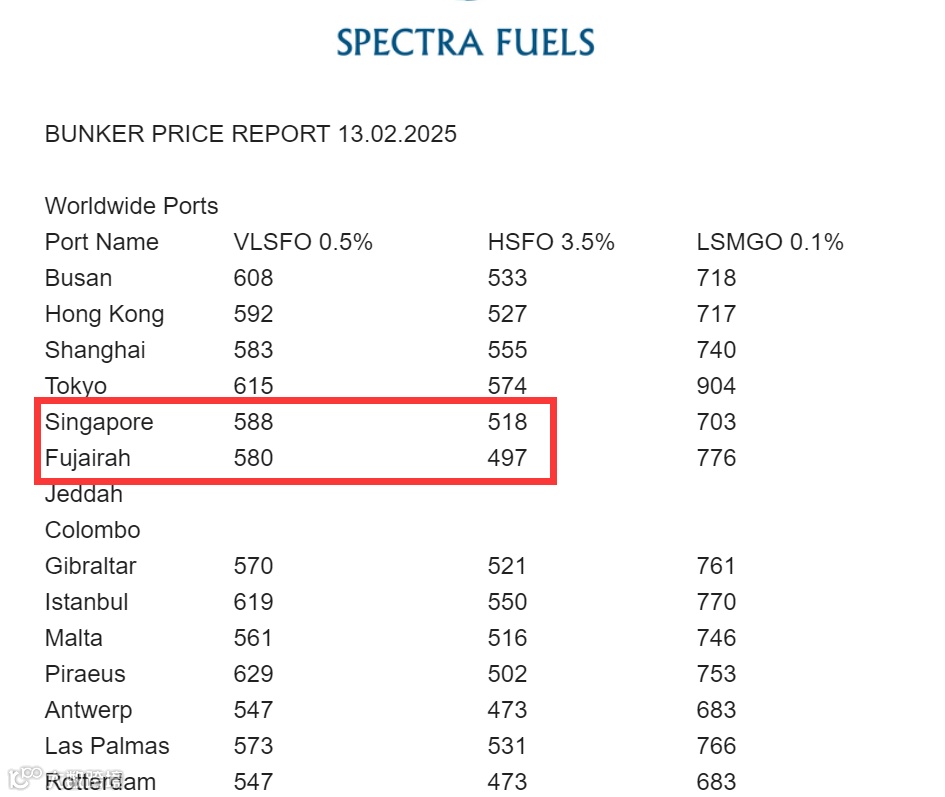This screenshot has height=797, width=945.
Task: Click the VLSFO 0.5% column header
Action: (303, 242)
